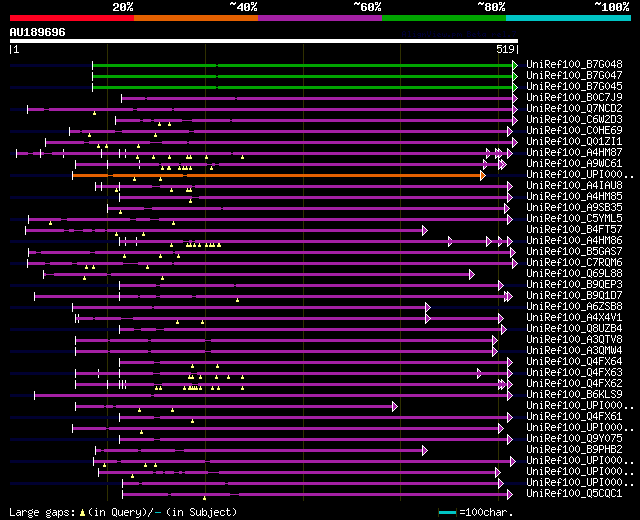Click the green arrowhead of the B7G048 alignment

[515, 65]
